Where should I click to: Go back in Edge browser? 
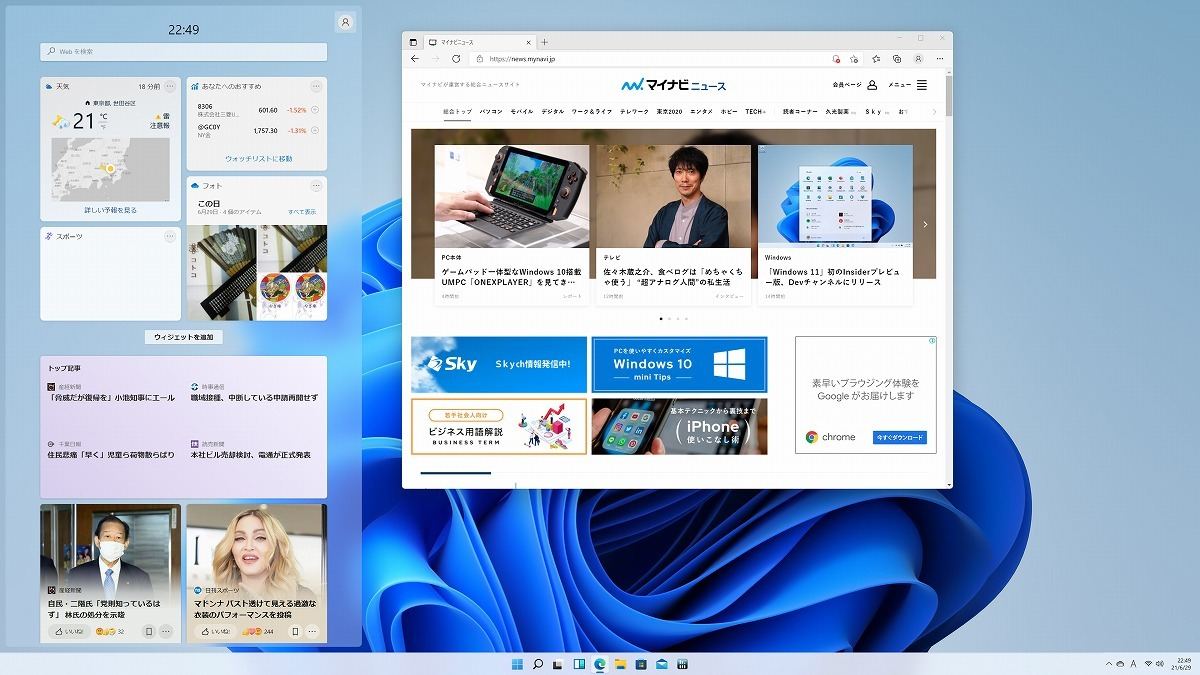click(415, 59)
